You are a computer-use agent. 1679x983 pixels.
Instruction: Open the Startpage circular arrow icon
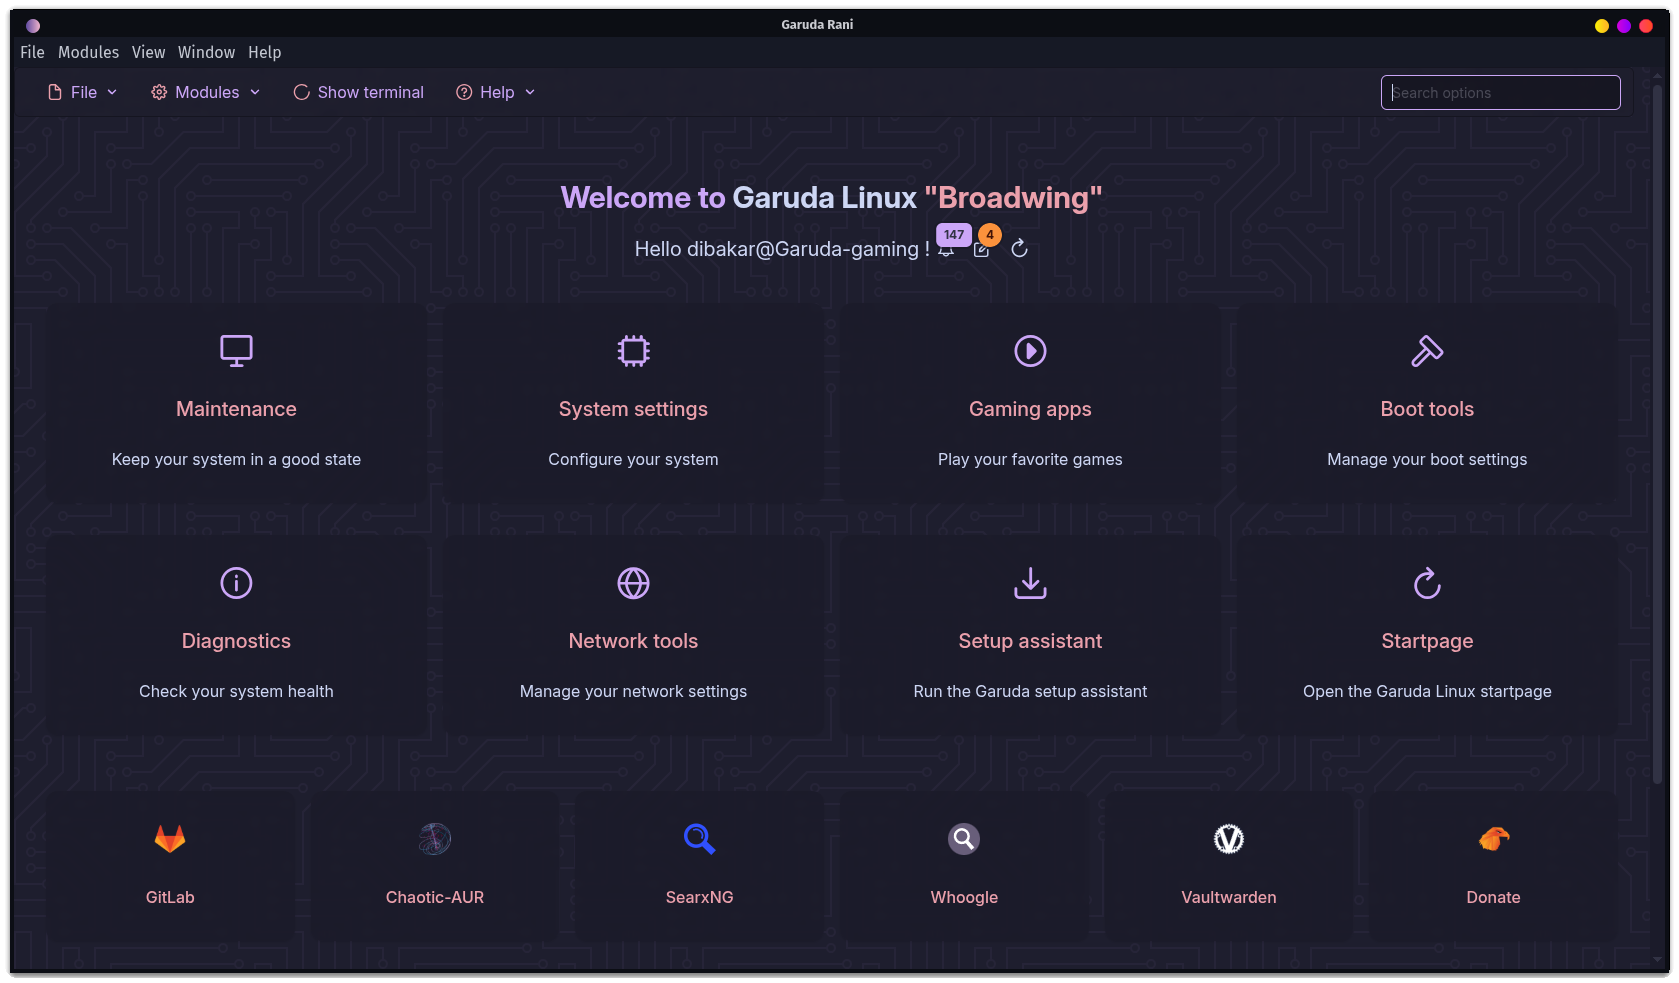click(1427, 583)
